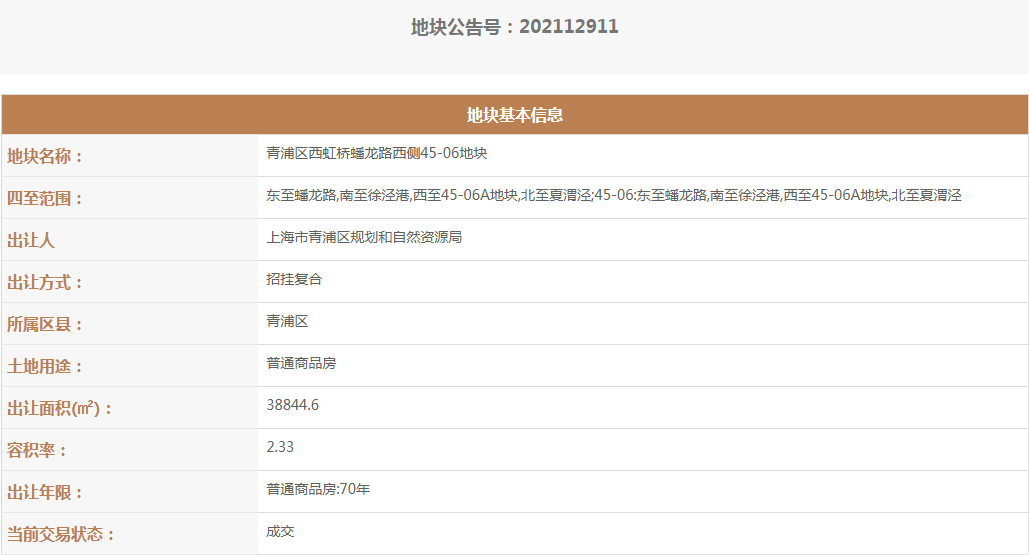This screenshot has height=555, width=1029.
Task: Select the status value 成交
Action: point(280,531)
